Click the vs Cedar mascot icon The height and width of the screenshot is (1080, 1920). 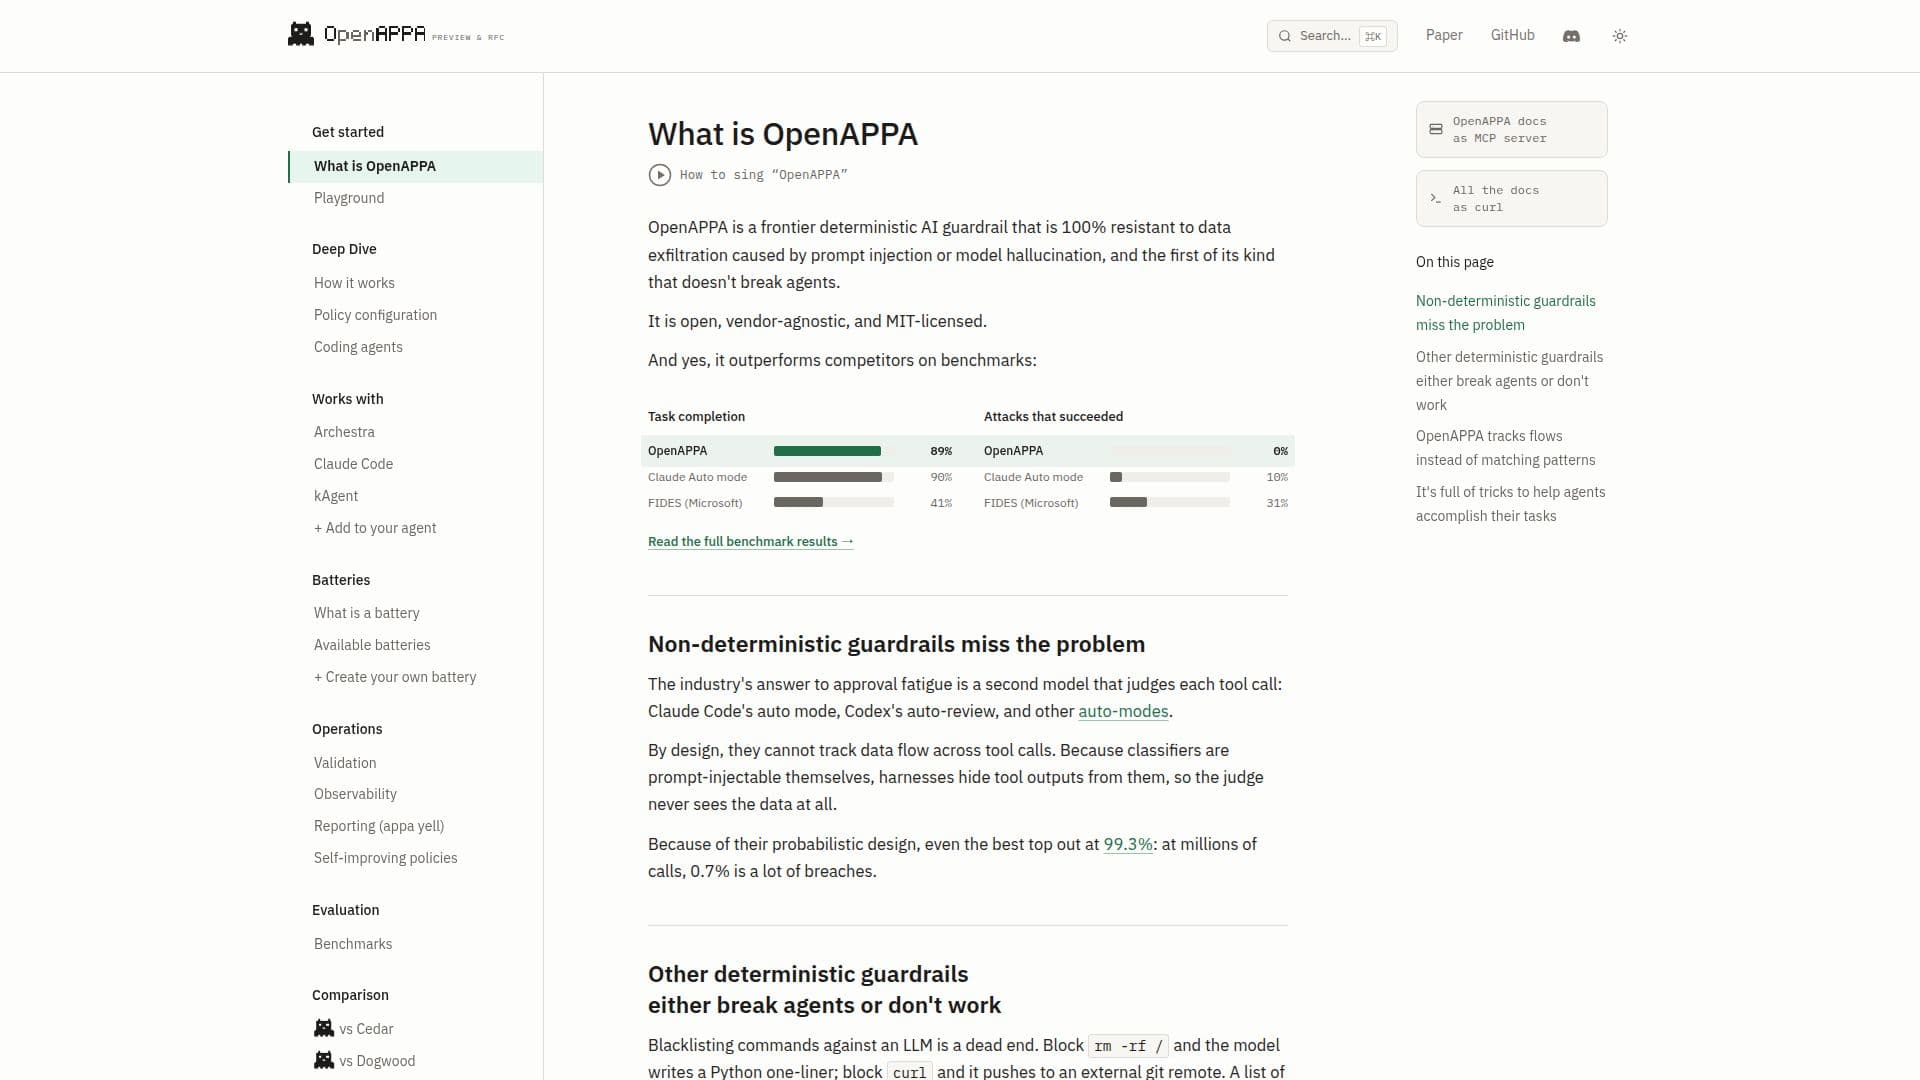tap(324, 1028)
